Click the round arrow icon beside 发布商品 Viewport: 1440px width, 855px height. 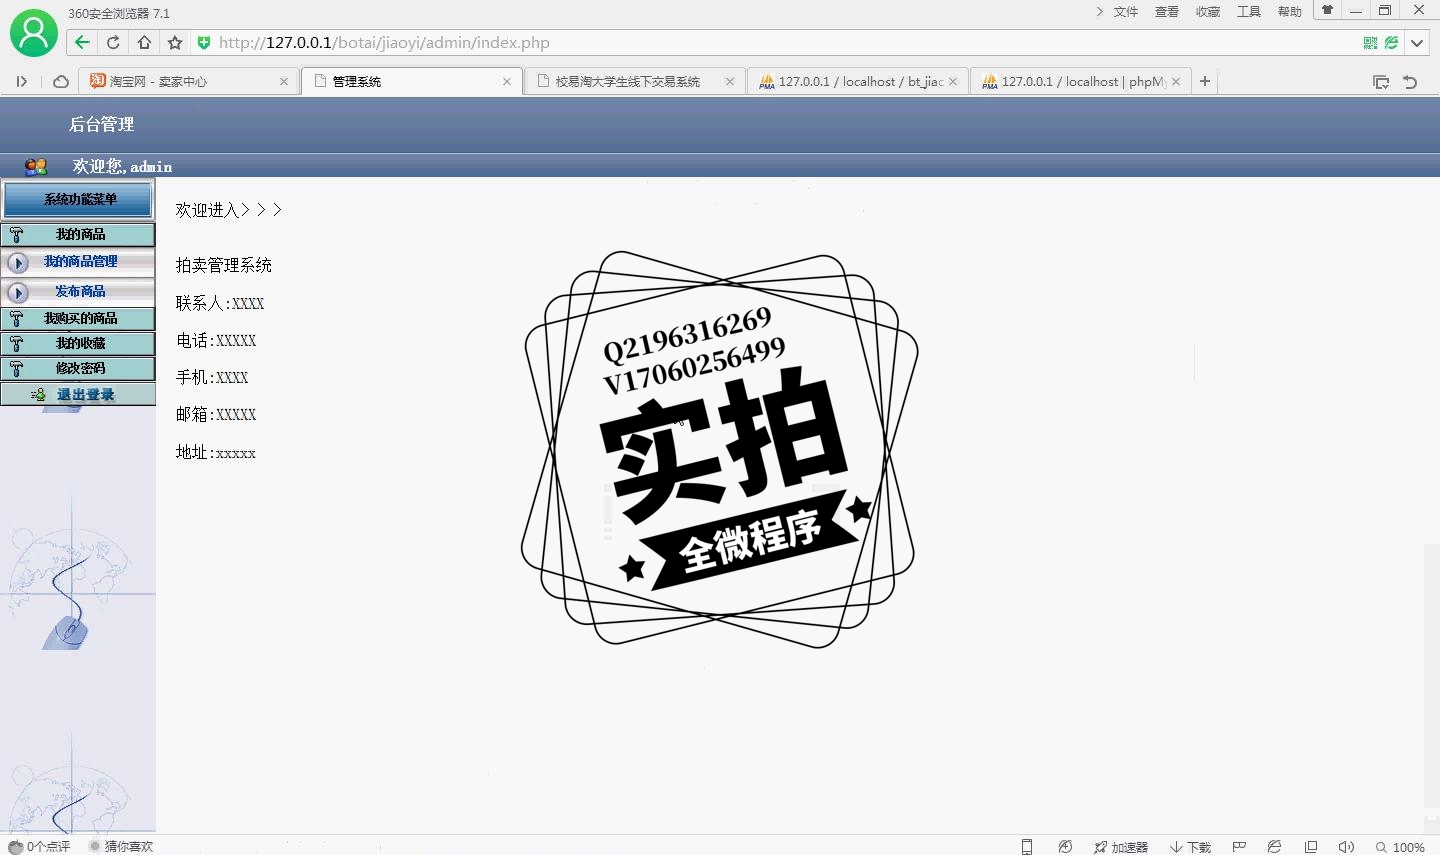tap(17, 293)
